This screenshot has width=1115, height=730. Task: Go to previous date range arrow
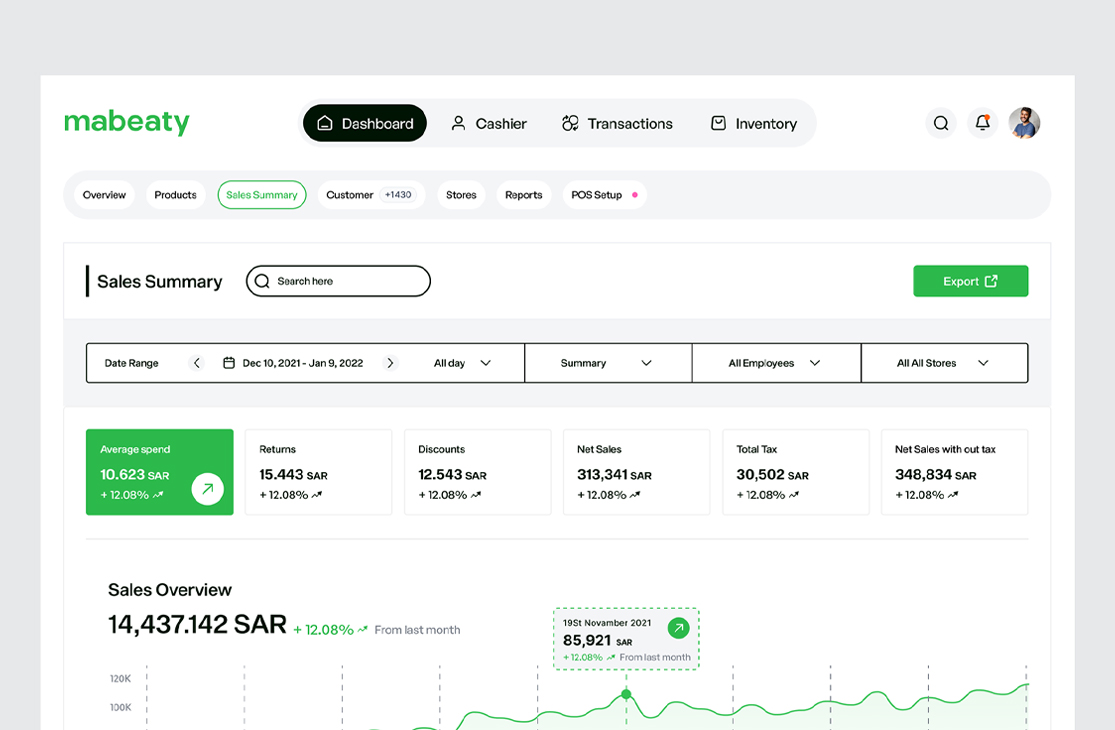[197, 363]
